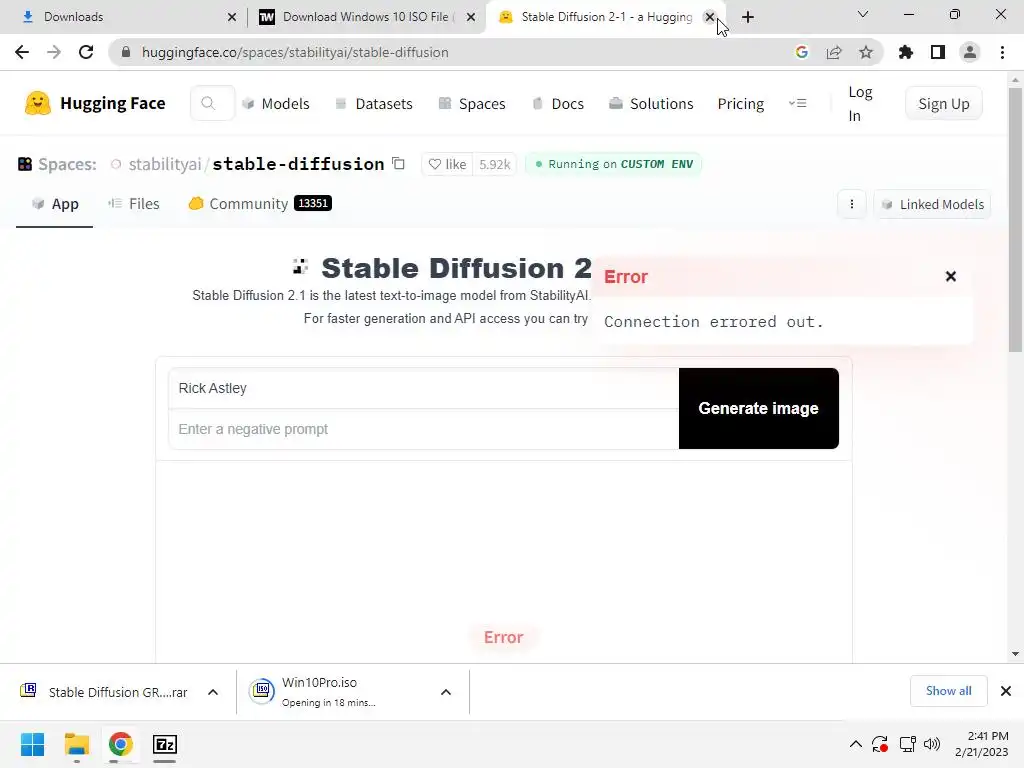
Task: Close the Download Windows 10 ISO tab
Action: point(471,17)
